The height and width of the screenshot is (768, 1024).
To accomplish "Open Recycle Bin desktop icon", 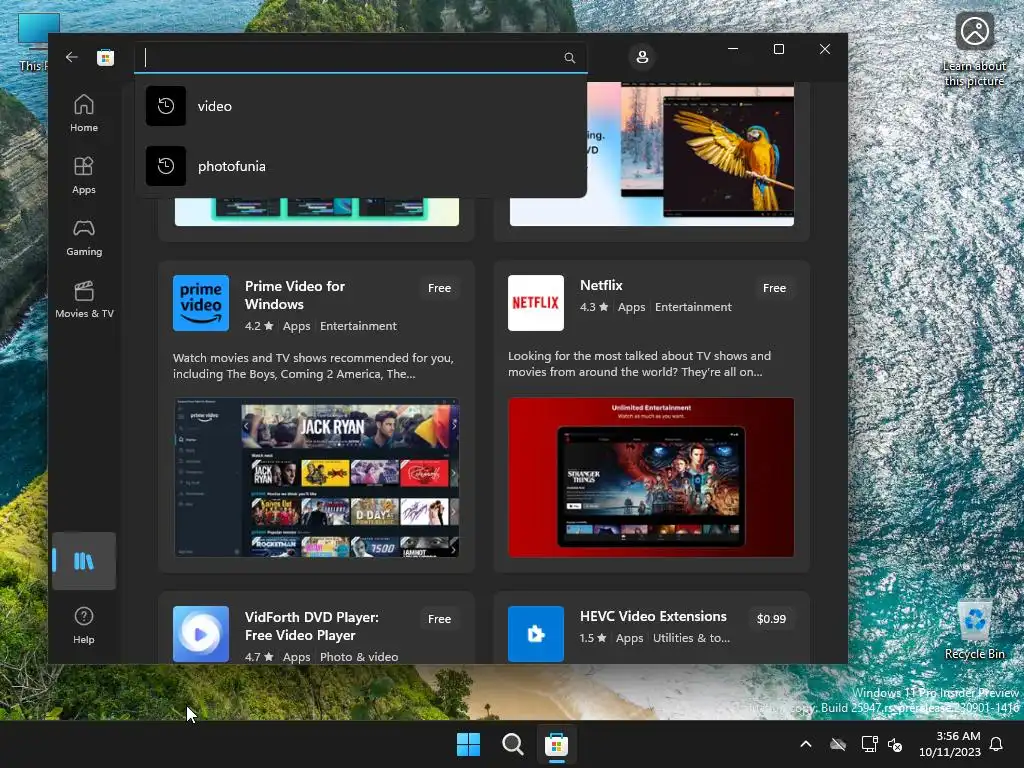I will point(974,629).
